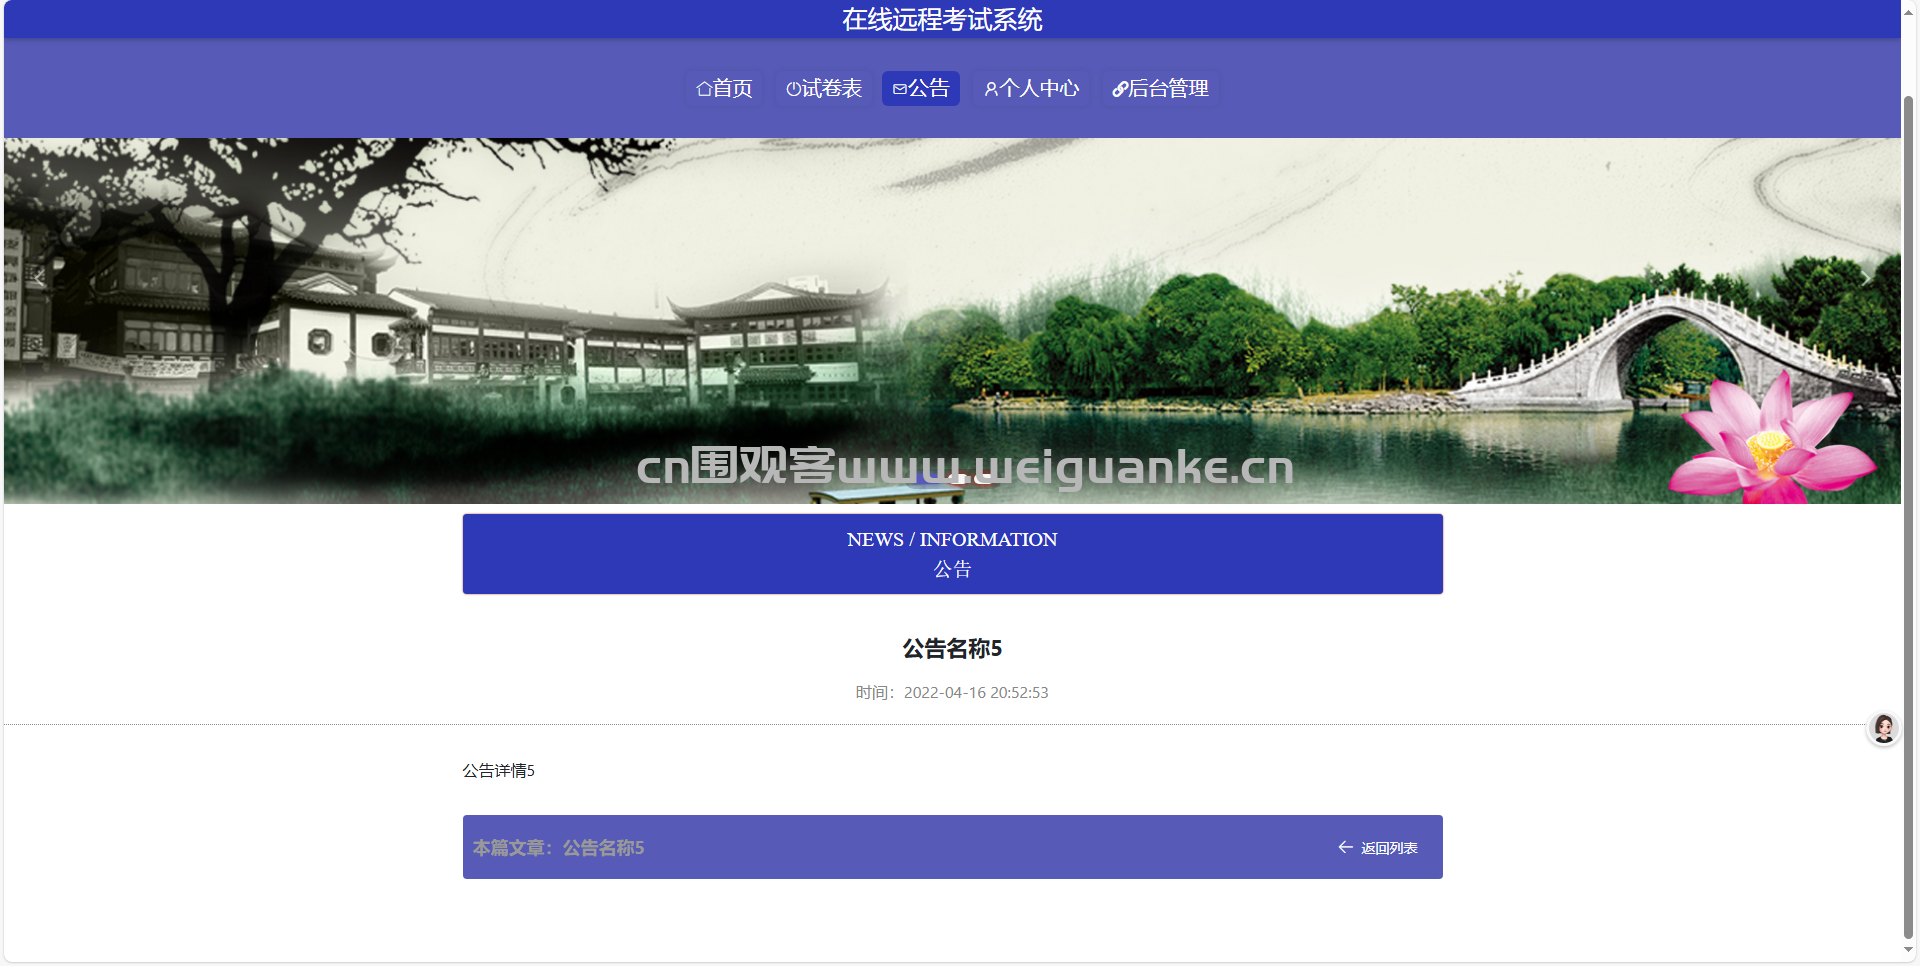
Task: Open 后台管理 backend management
Action: coord(1160,88)
